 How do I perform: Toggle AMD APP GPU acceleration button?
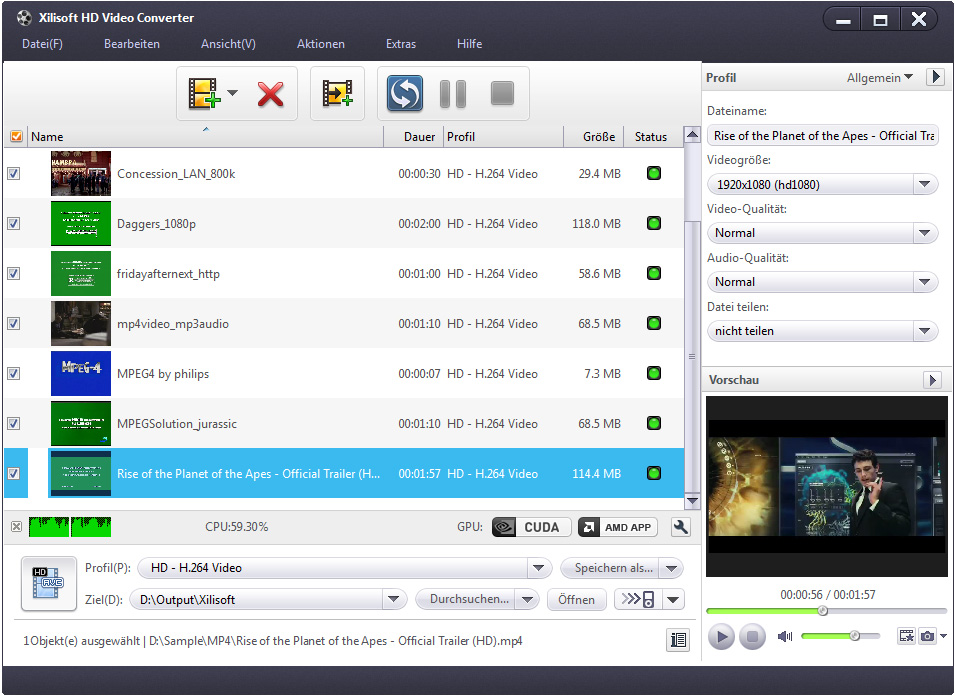coord(618,527)
